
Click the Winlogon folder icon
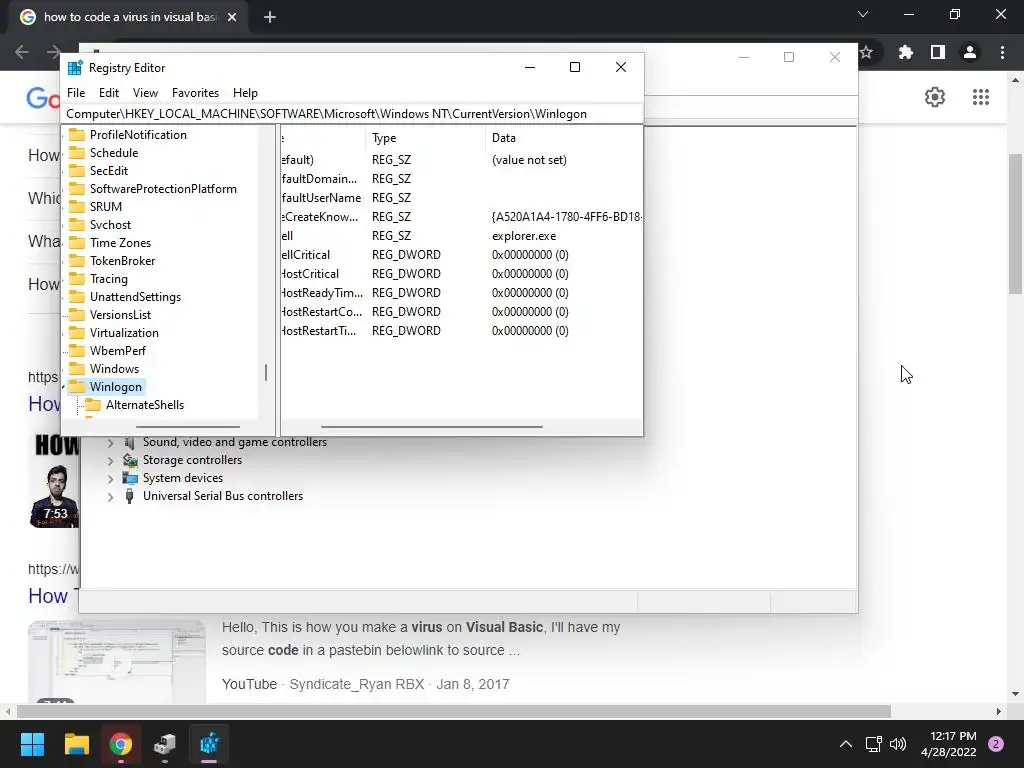click(77, 387)
